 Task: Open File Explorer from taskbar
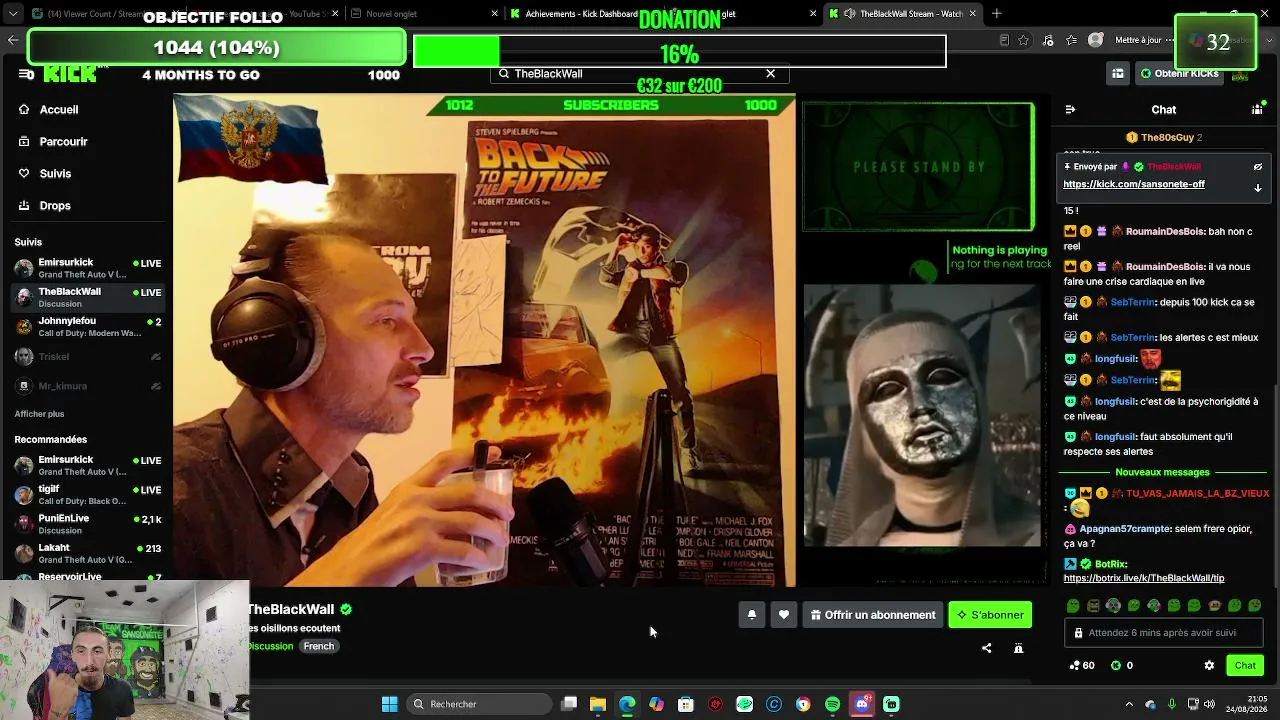(x=598, y=704)
